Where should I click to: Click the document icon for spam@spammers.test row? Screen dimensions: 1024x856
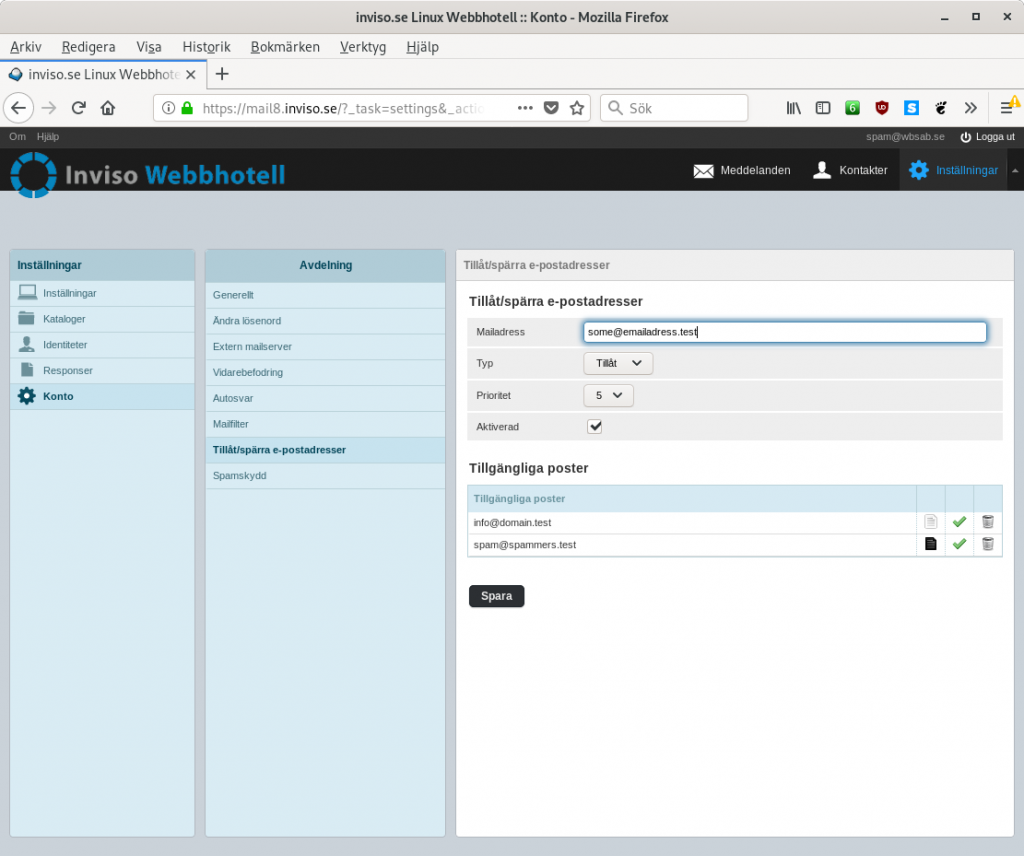(930, 544)
